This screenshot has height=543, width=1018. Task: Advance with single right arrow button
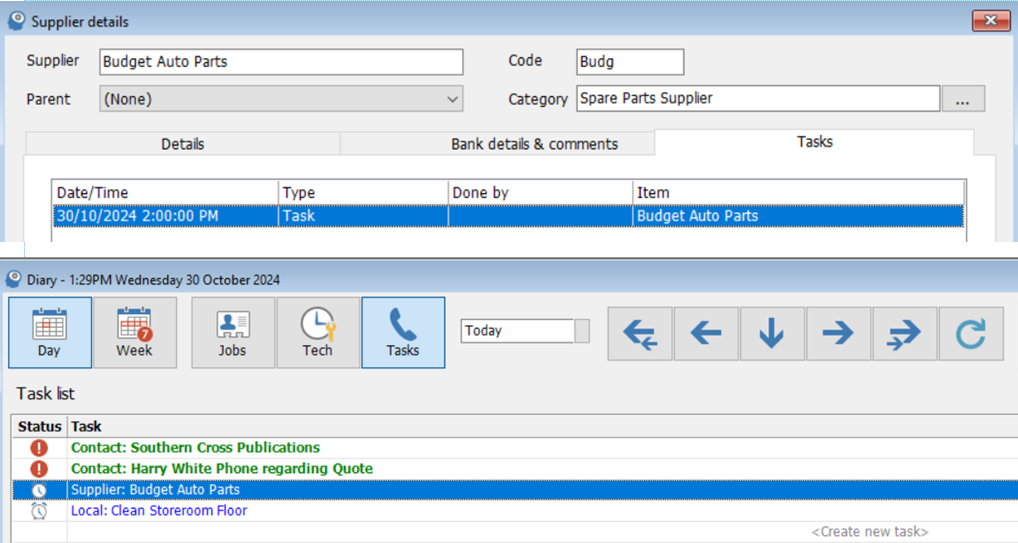coord(838,334)
